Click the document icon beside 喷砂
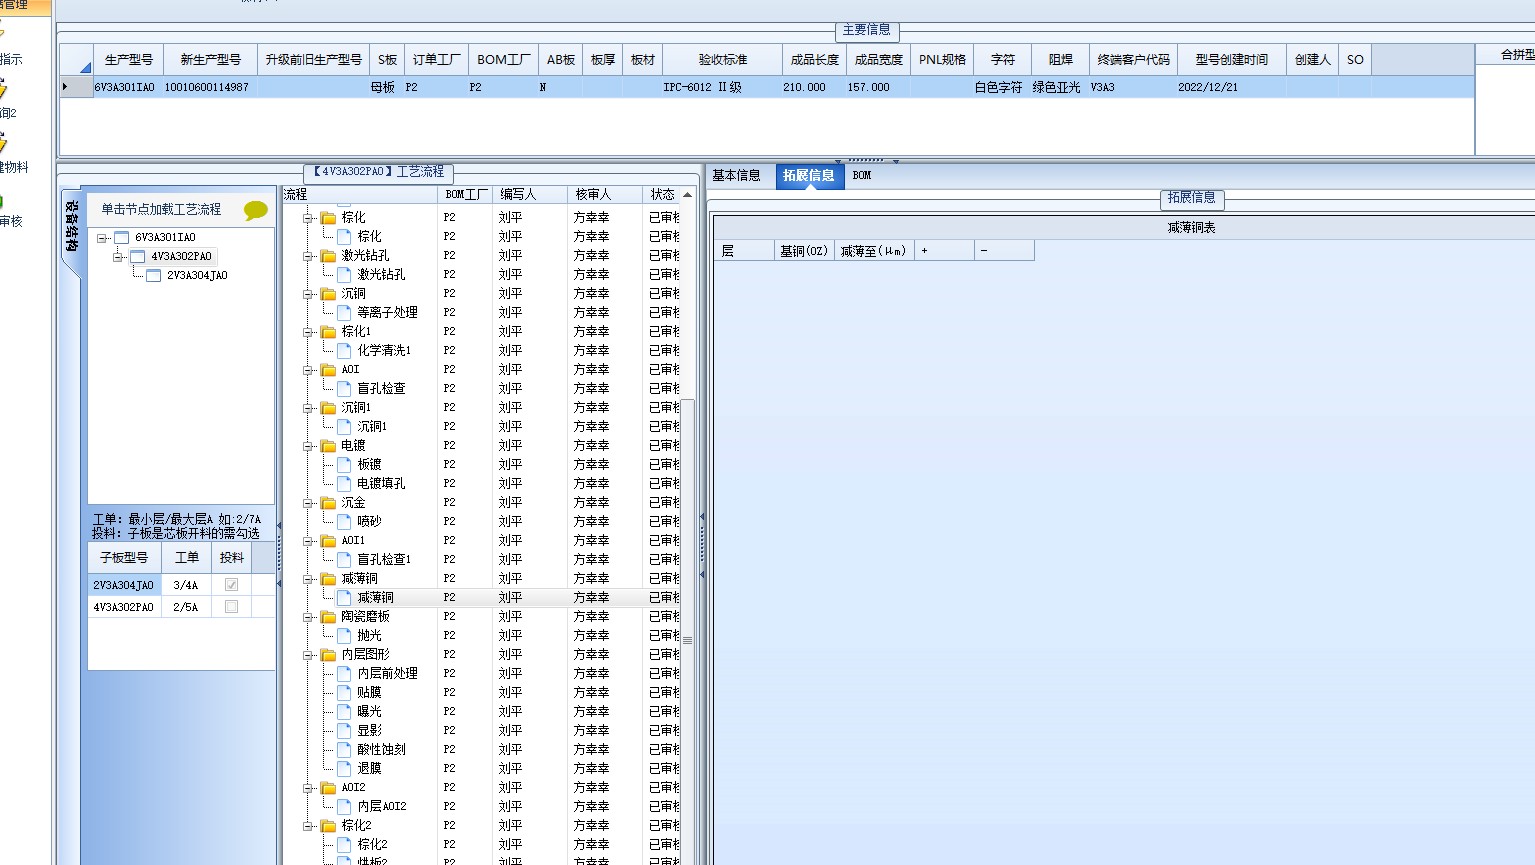 click(x=345, y=522)
